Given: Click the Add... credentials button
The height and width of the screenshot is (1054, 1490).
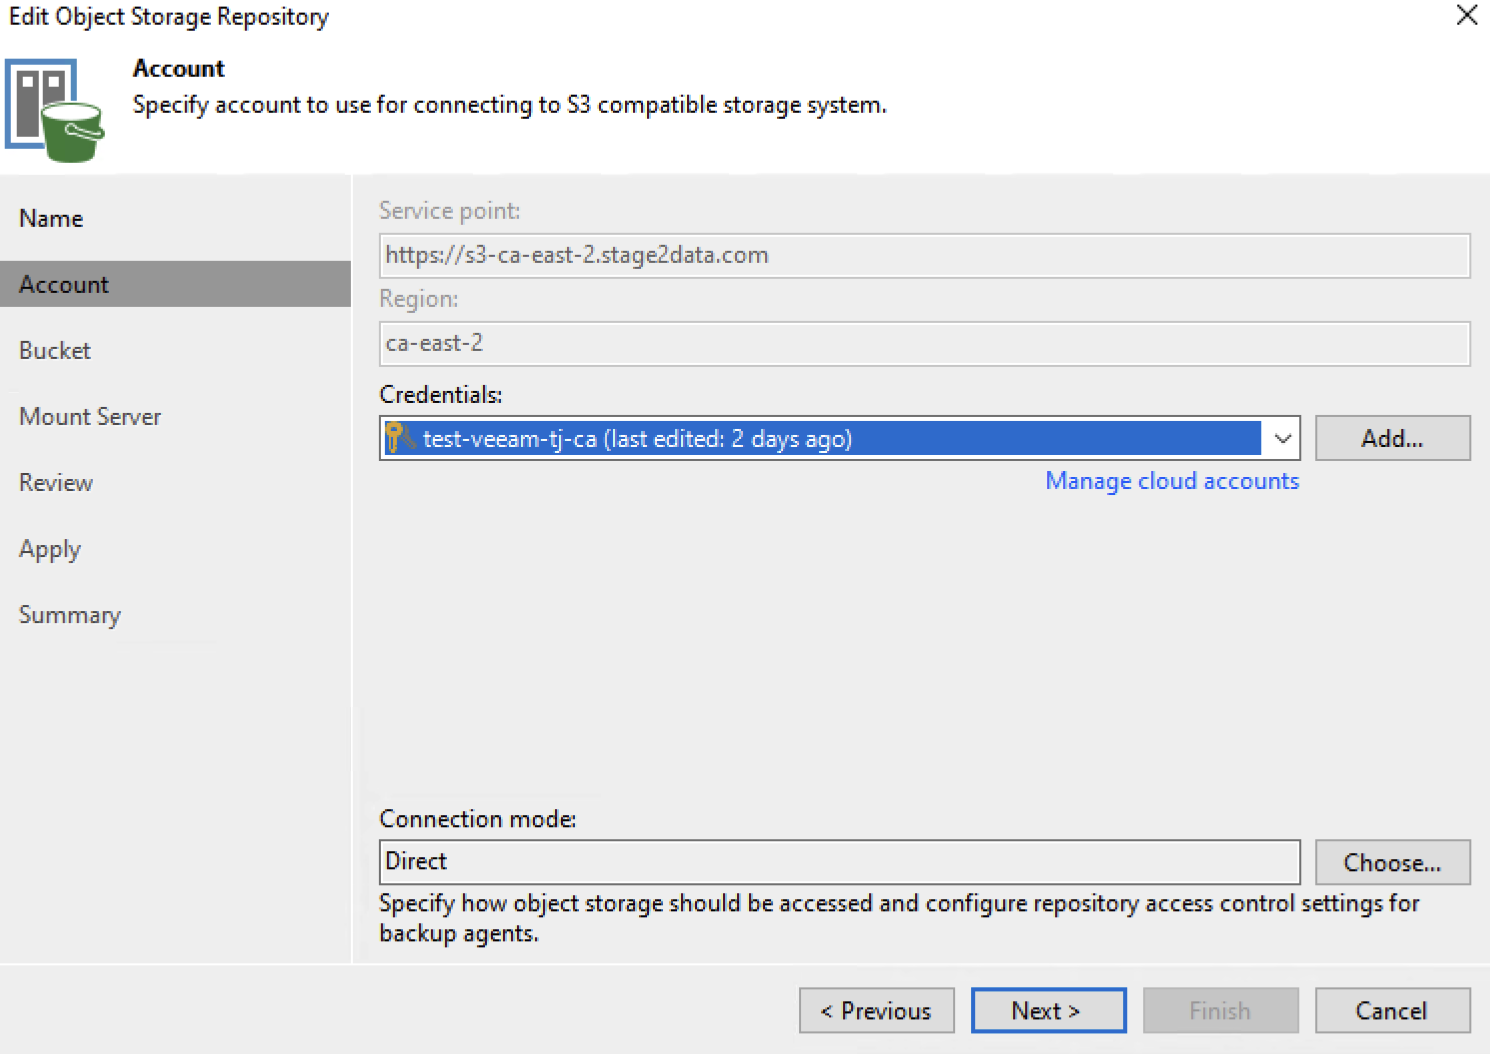Looking at the screenshot, I should click(x=1391, y=438).
